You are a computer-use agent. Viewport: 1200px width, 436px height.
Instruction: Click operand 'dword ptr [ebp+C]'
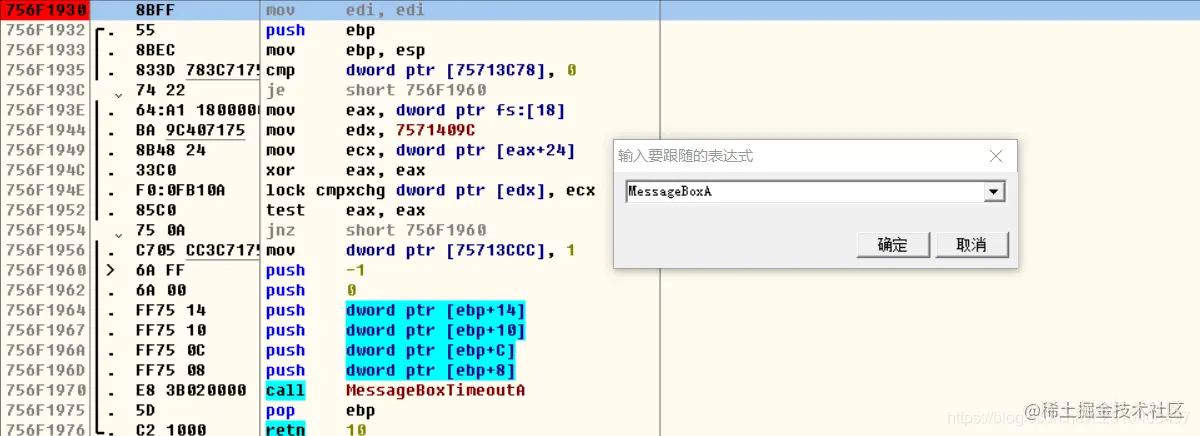tap(431, 350)
